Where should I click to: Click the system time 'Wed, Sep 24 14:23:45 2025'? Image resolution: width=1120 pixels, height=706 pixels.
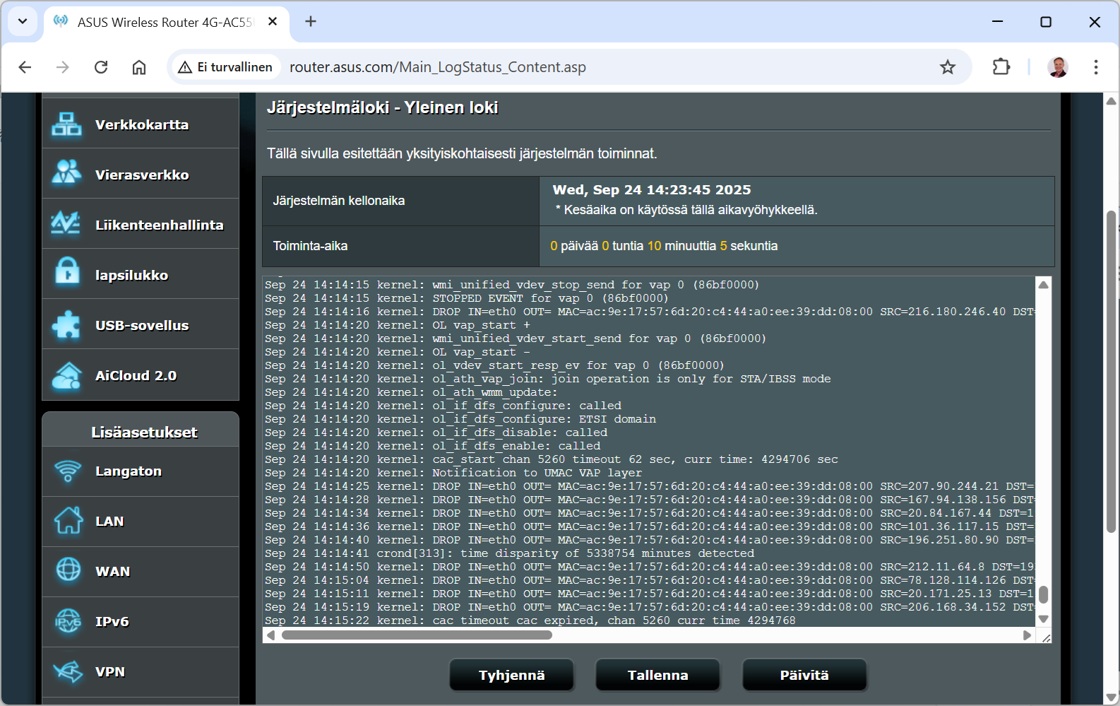point(651,190)
